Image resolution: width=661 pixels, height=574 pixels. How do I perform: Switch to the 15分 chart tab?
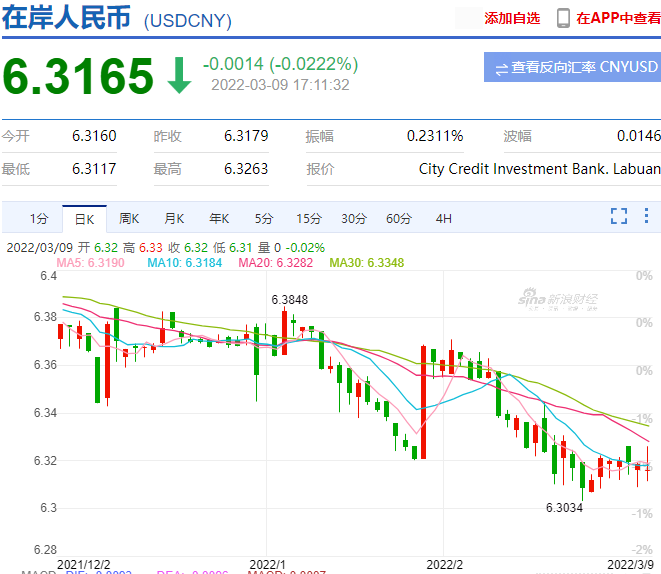coord(309,219)
